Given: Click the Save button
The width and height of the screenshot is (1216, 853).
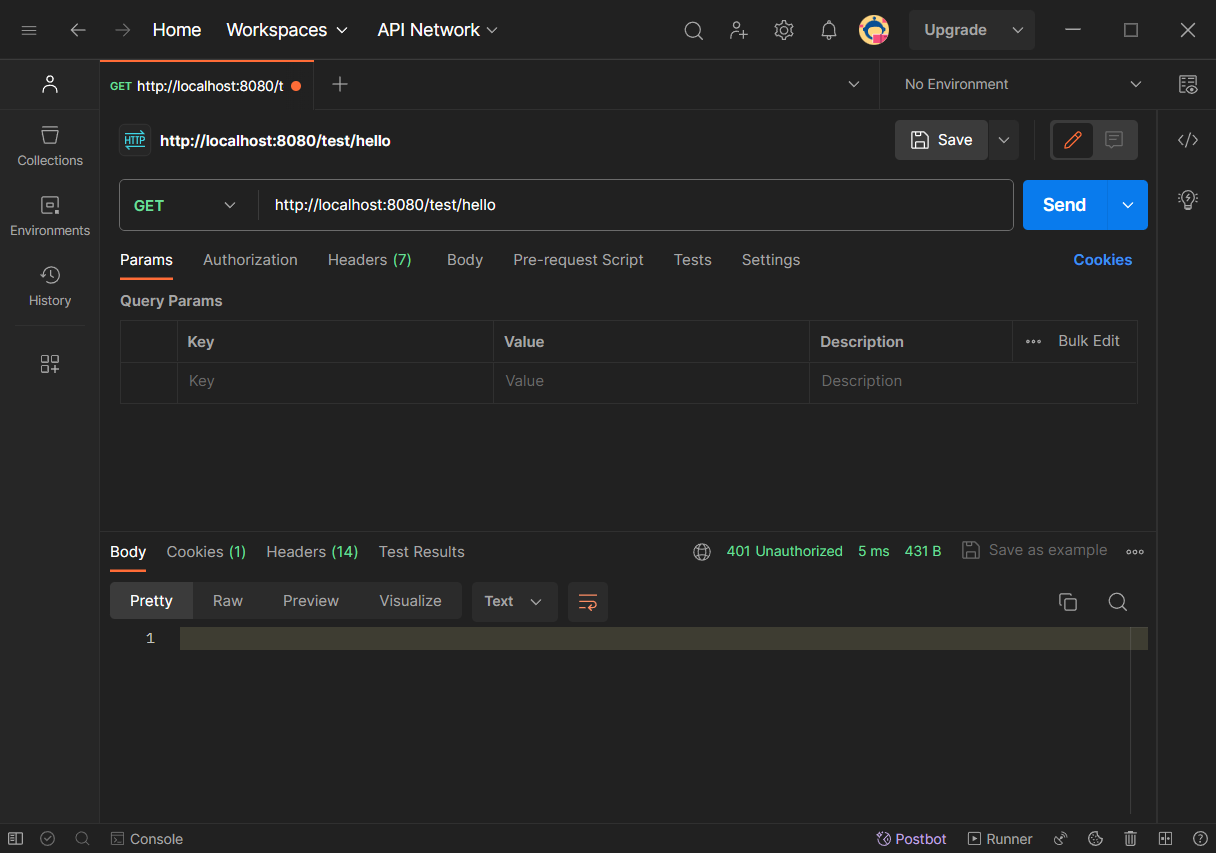Looking at the screenshot, I should (x=941, y=140).
